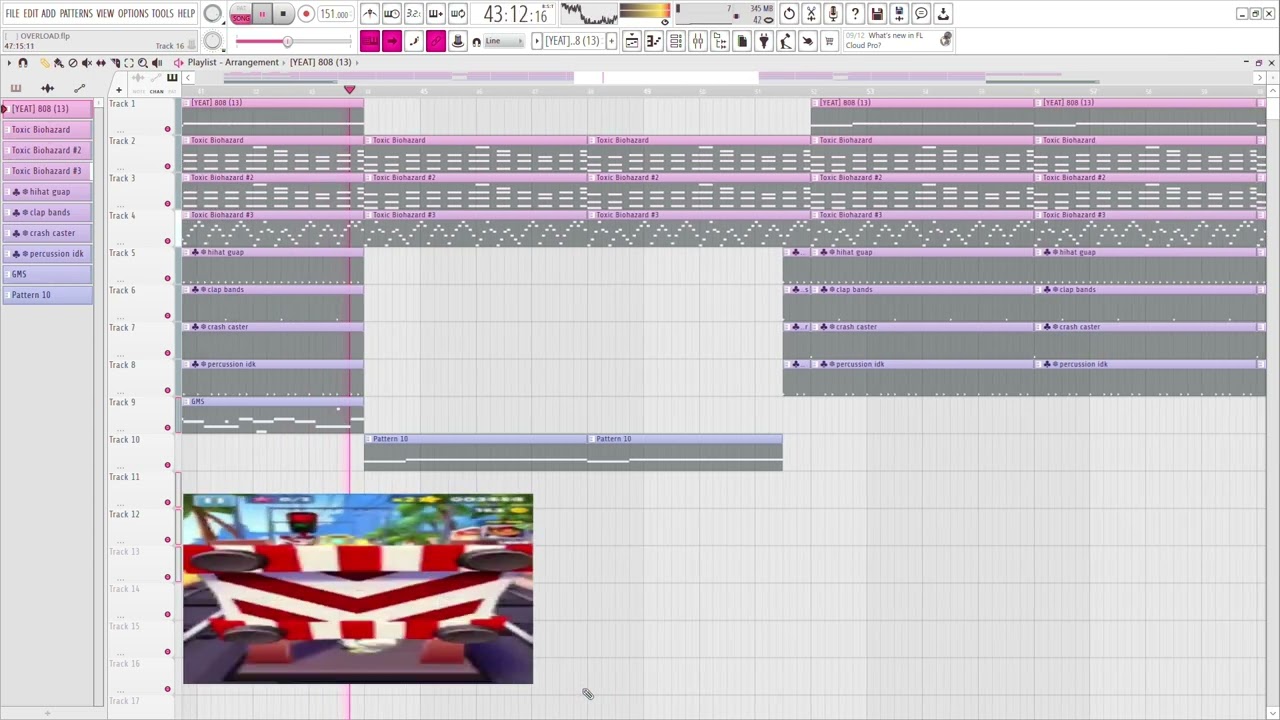Open the help question mark icon
The image size is (1280, 720).
tap(855, 14)
